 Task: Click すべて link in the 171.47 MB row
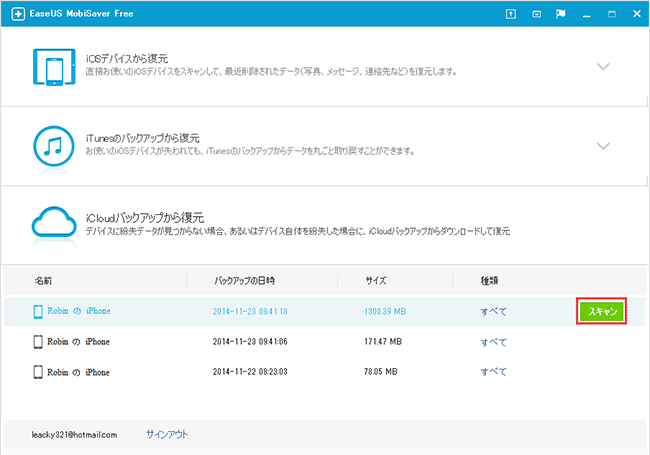(493, 342)
